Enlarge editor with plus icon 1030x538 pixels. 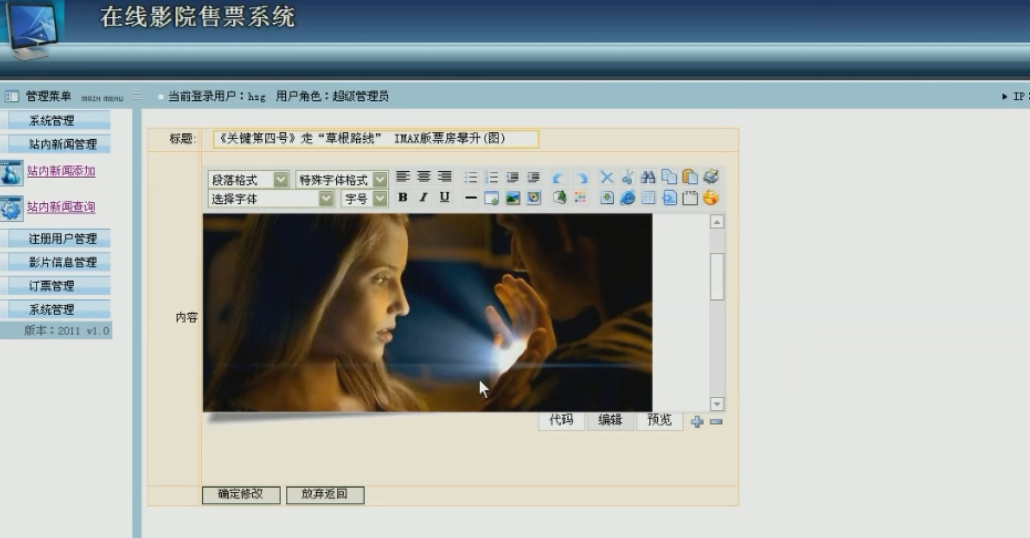click(x=697, y=422)
